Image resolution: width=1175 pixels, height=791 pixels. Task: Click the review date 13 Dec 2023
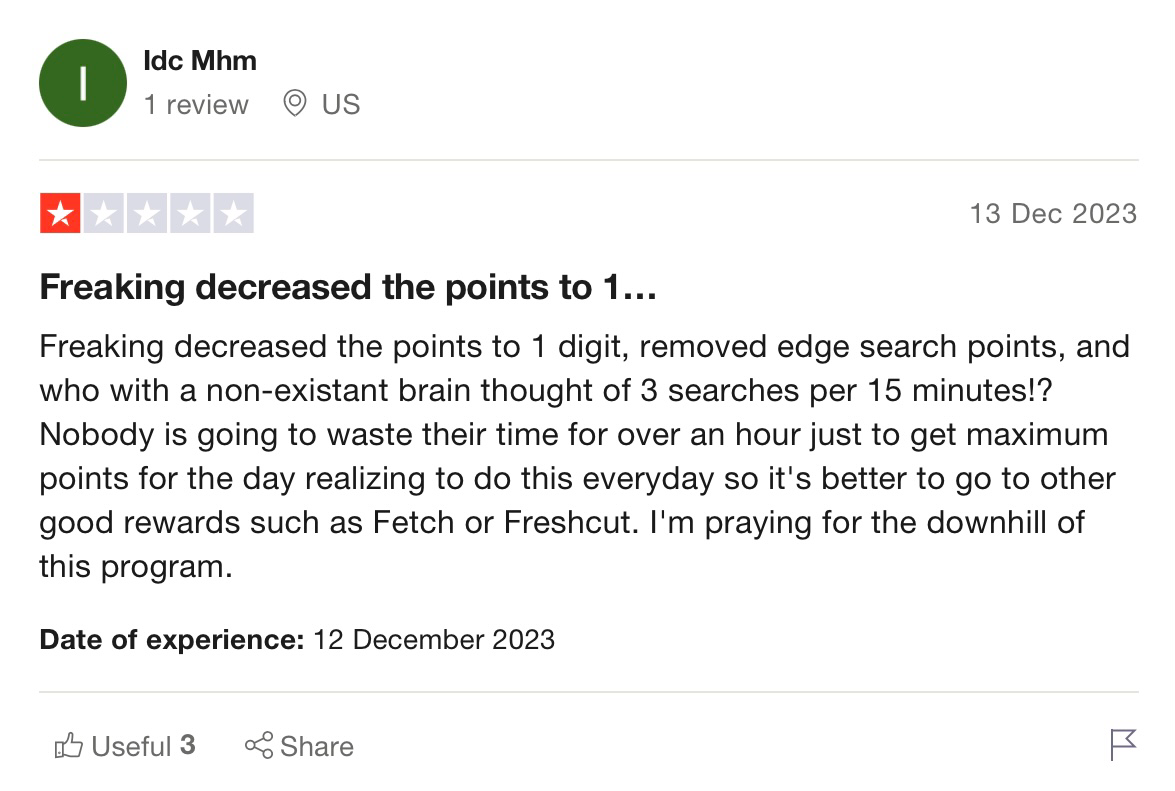click(1055, 212)
